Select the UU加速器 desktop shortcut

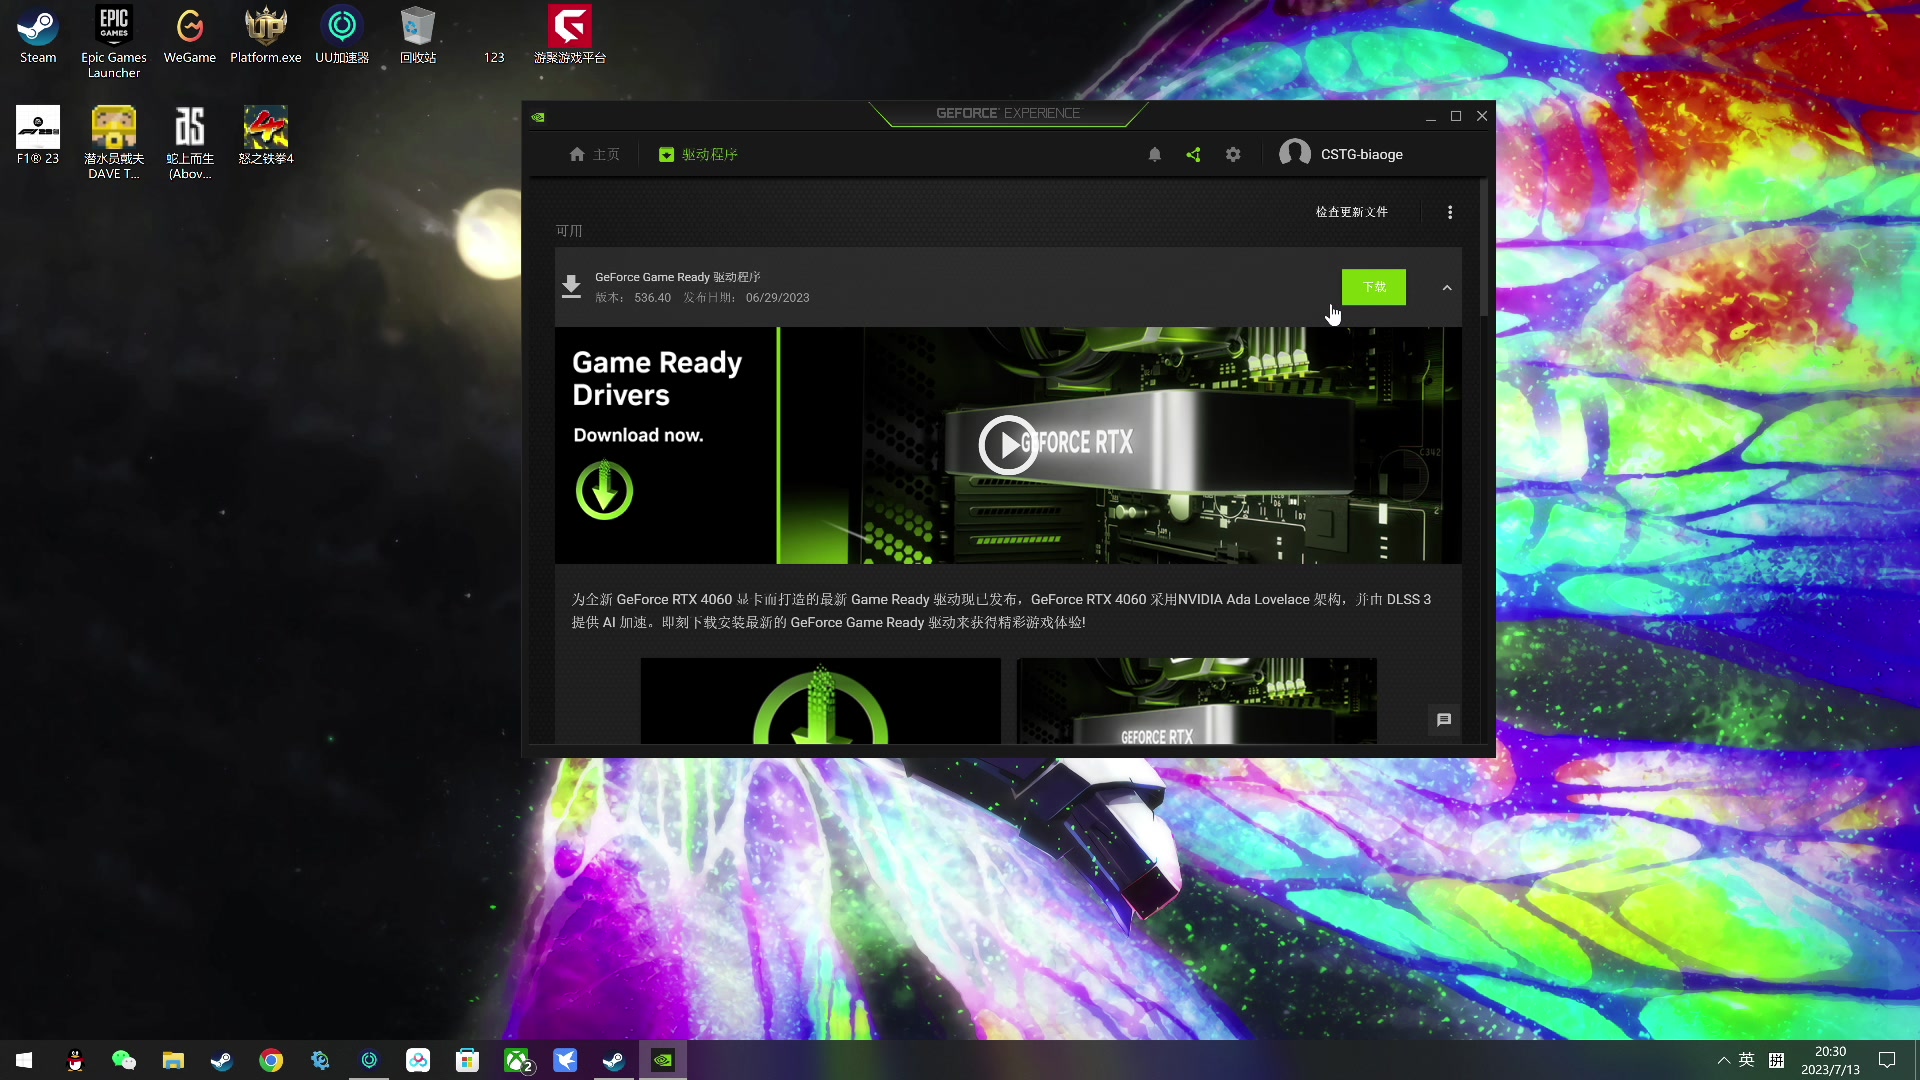342,36
